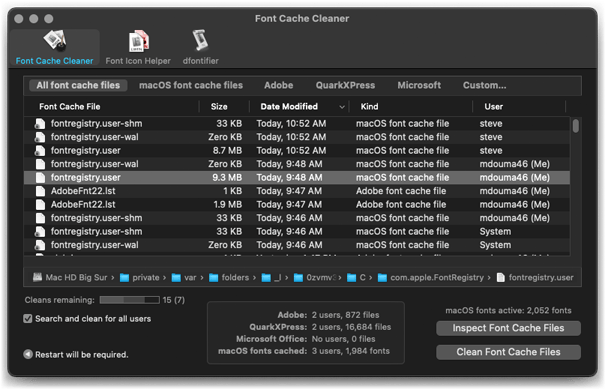Click the var folder icon in path bar

click(x=176, y=277)
